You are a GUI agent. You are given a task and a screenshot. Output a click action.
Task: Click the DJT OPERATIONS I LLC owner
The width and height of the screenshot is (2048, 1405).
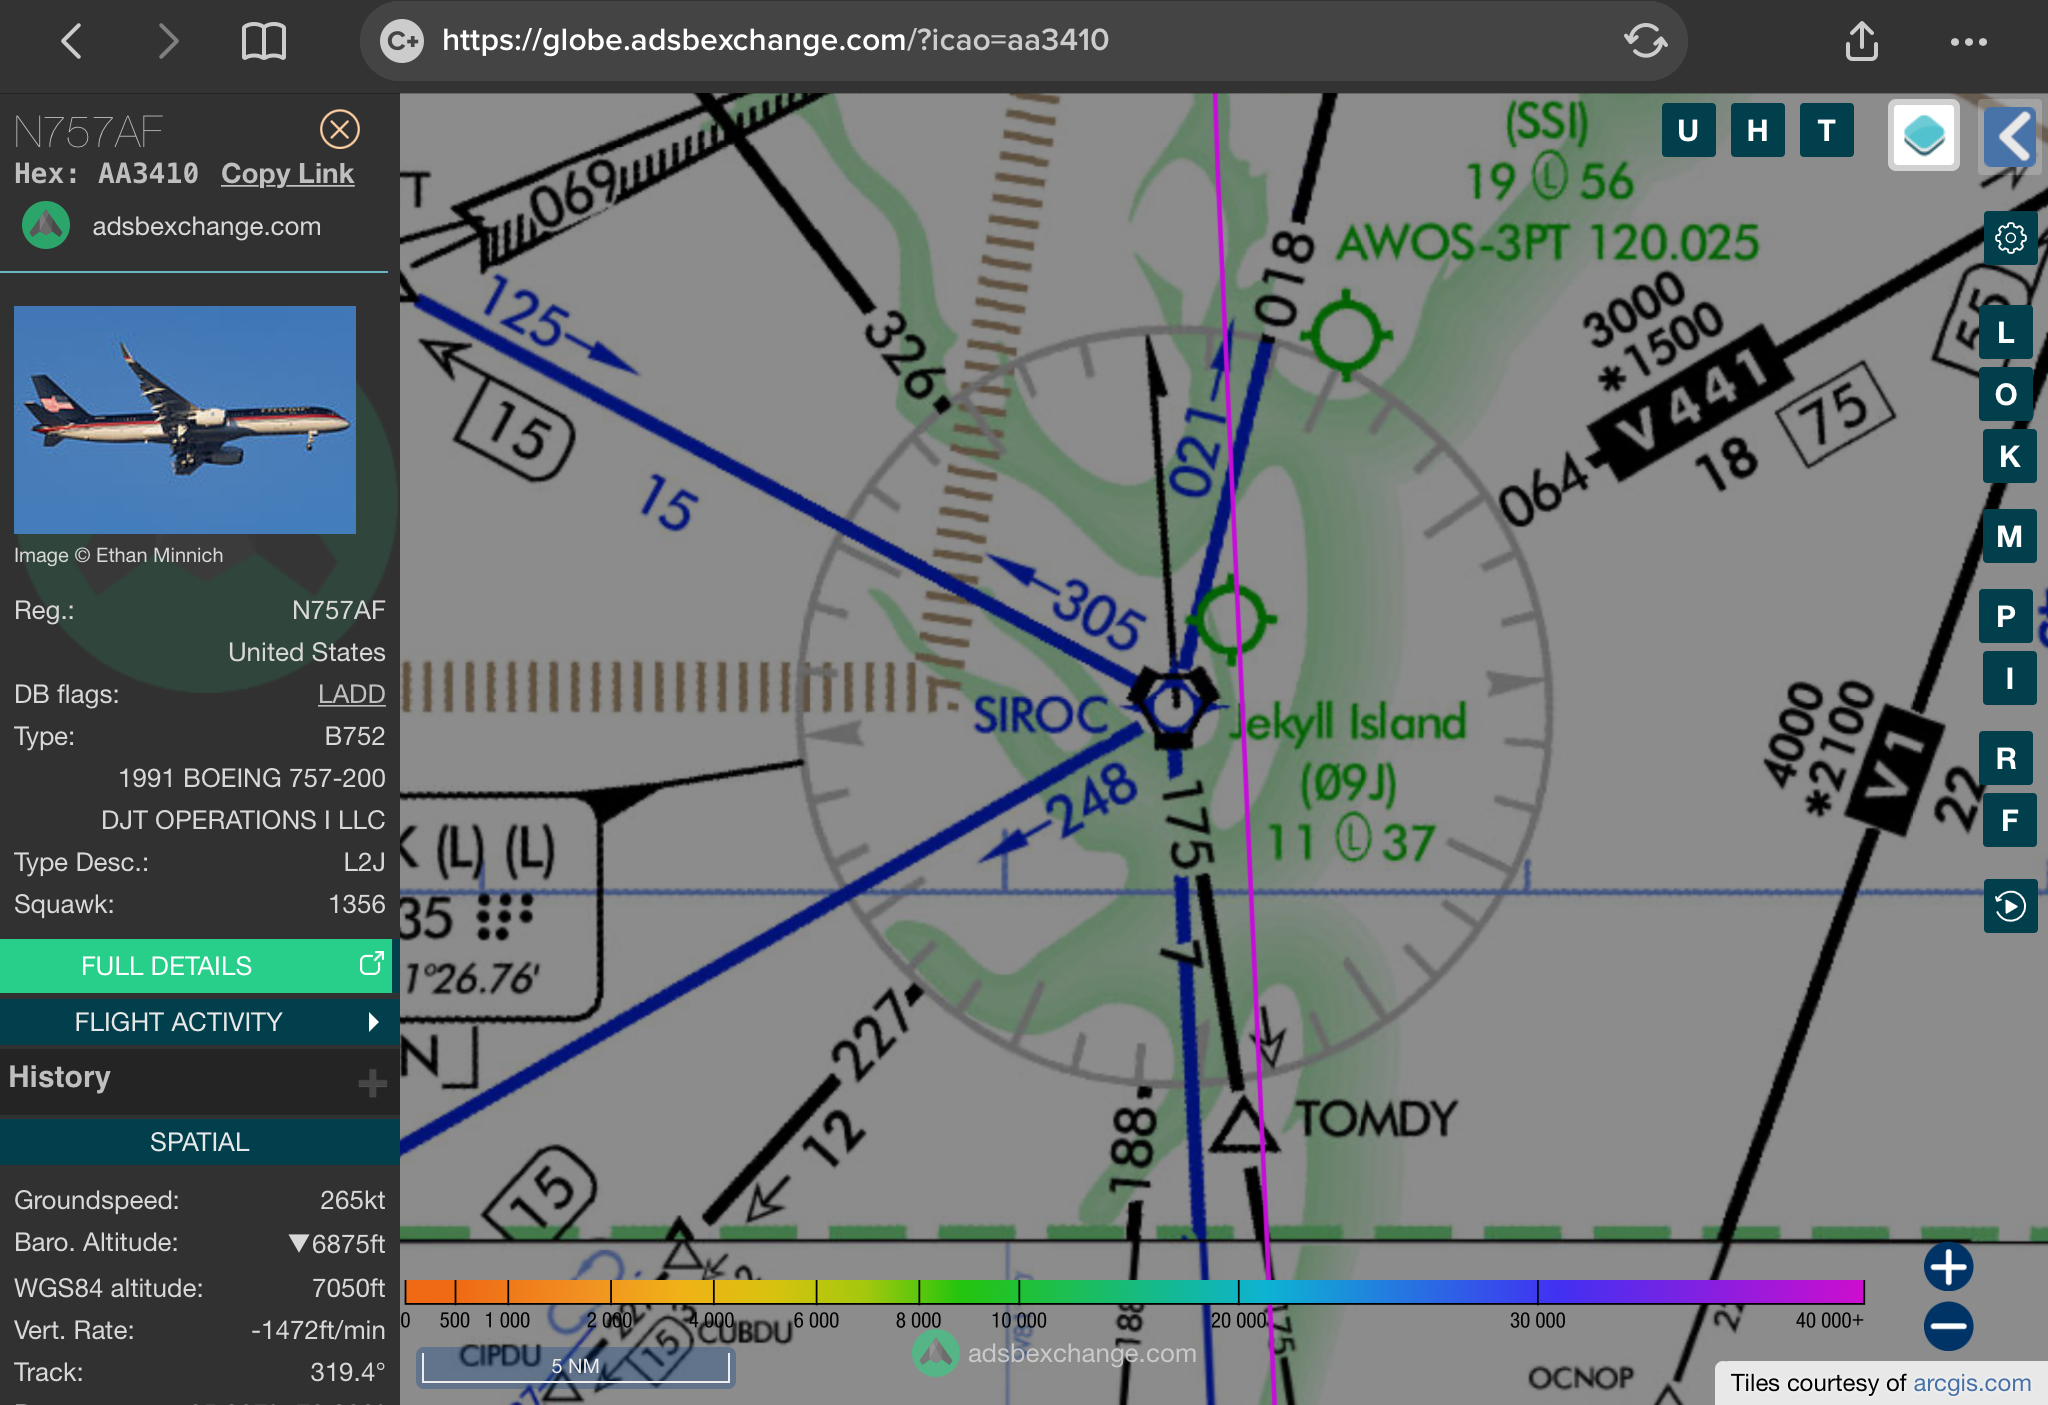pos(243,820)
